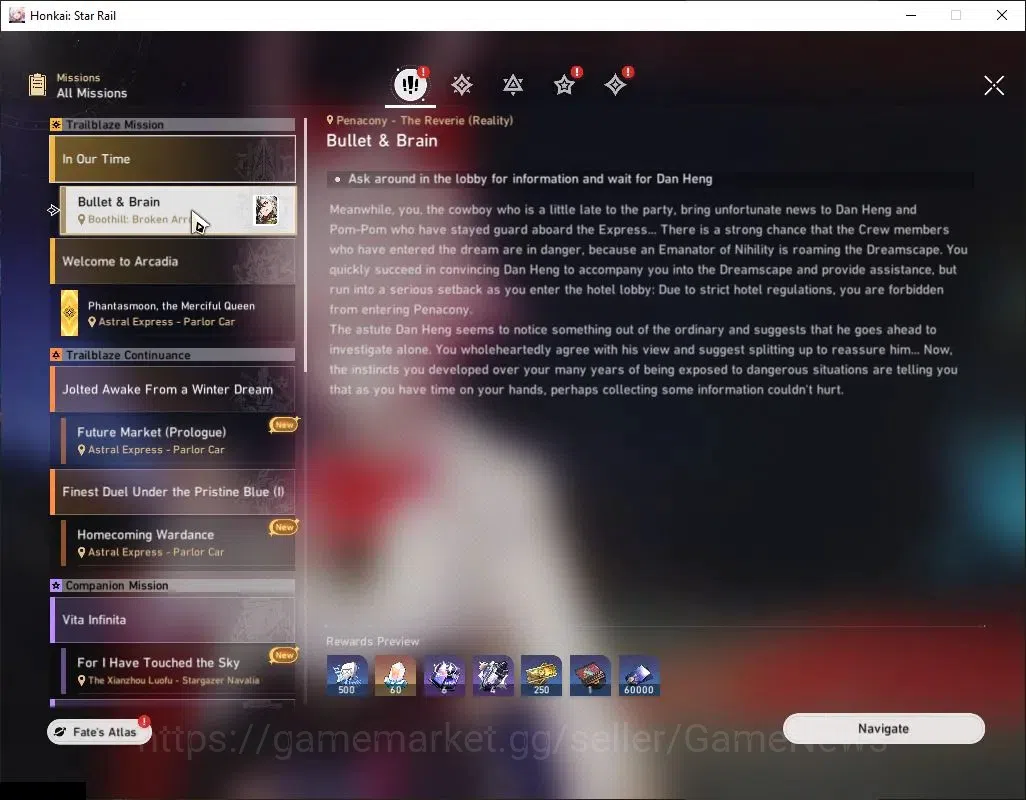This screenshot has width=1026, height=800.
Task: Open Future Market (Prologue) mission
Action: (x=178, y=440)
